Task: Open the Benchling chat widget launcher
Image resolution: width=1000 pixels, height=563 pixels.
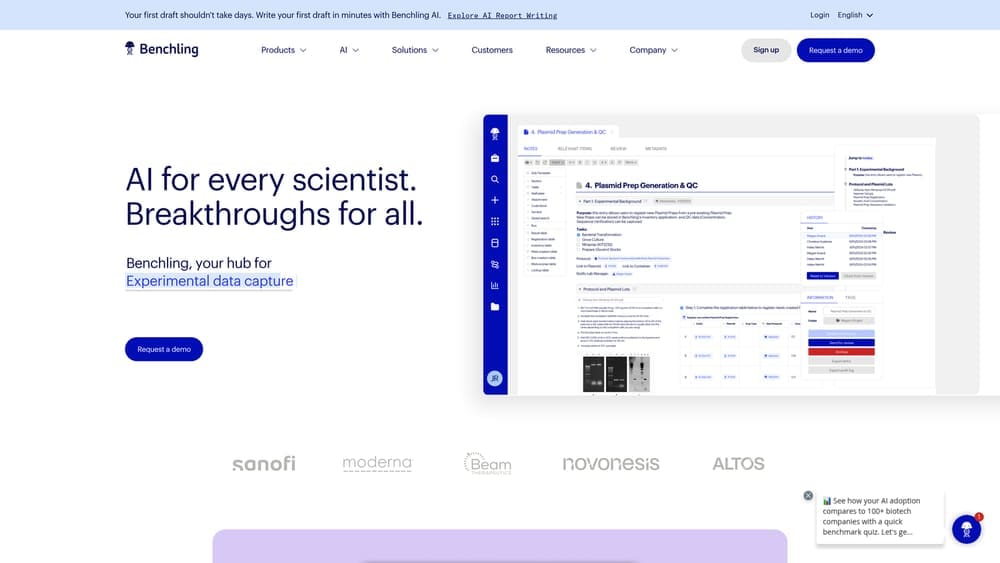Action: 966,529
